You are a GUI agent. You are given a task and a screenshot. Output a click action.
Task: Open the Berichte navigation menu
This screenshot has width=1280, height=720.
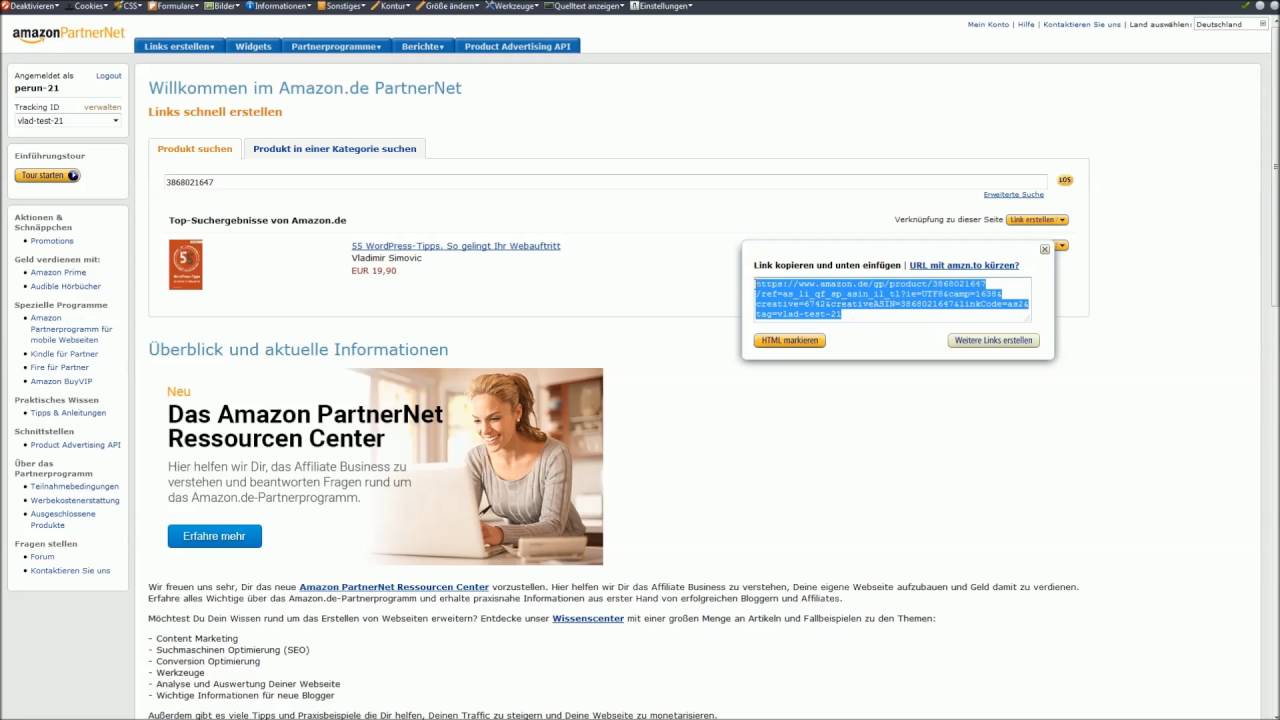pos(423,46)
